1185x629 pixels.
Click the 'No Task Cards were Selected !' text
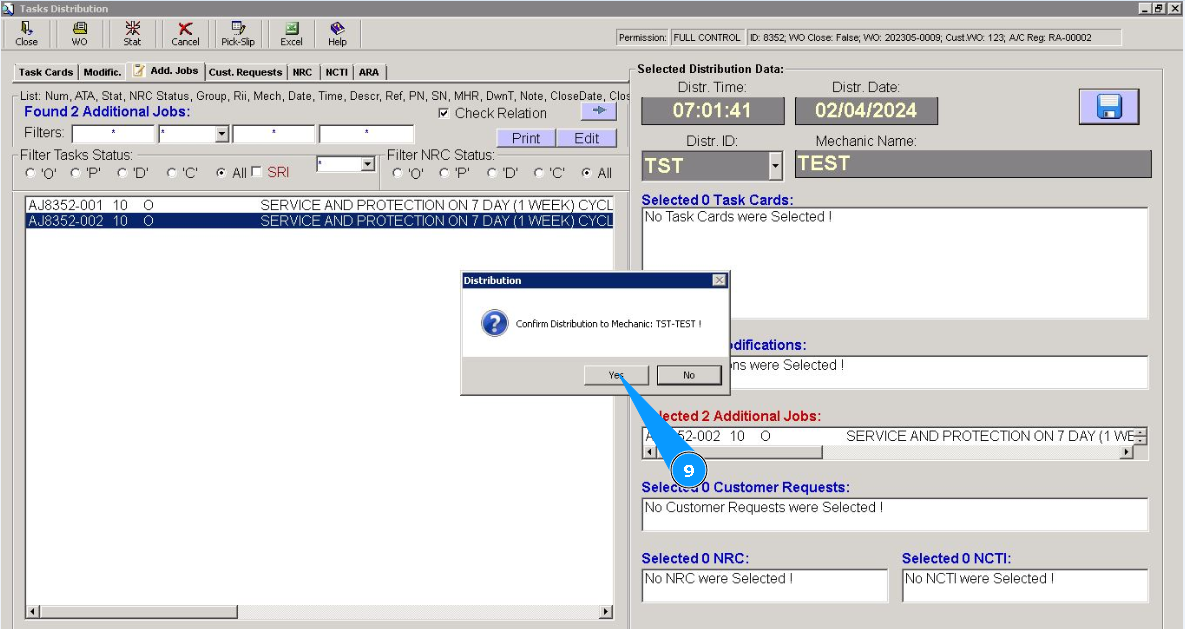[x=738, y=217]
